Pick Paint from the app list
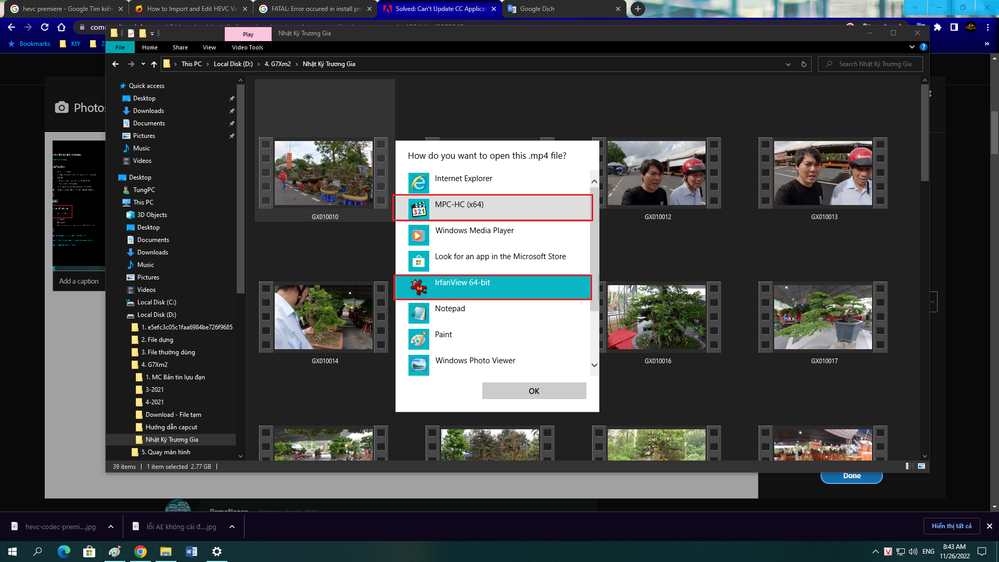Viewport: 999px width, 562px height. pos(492,338)
